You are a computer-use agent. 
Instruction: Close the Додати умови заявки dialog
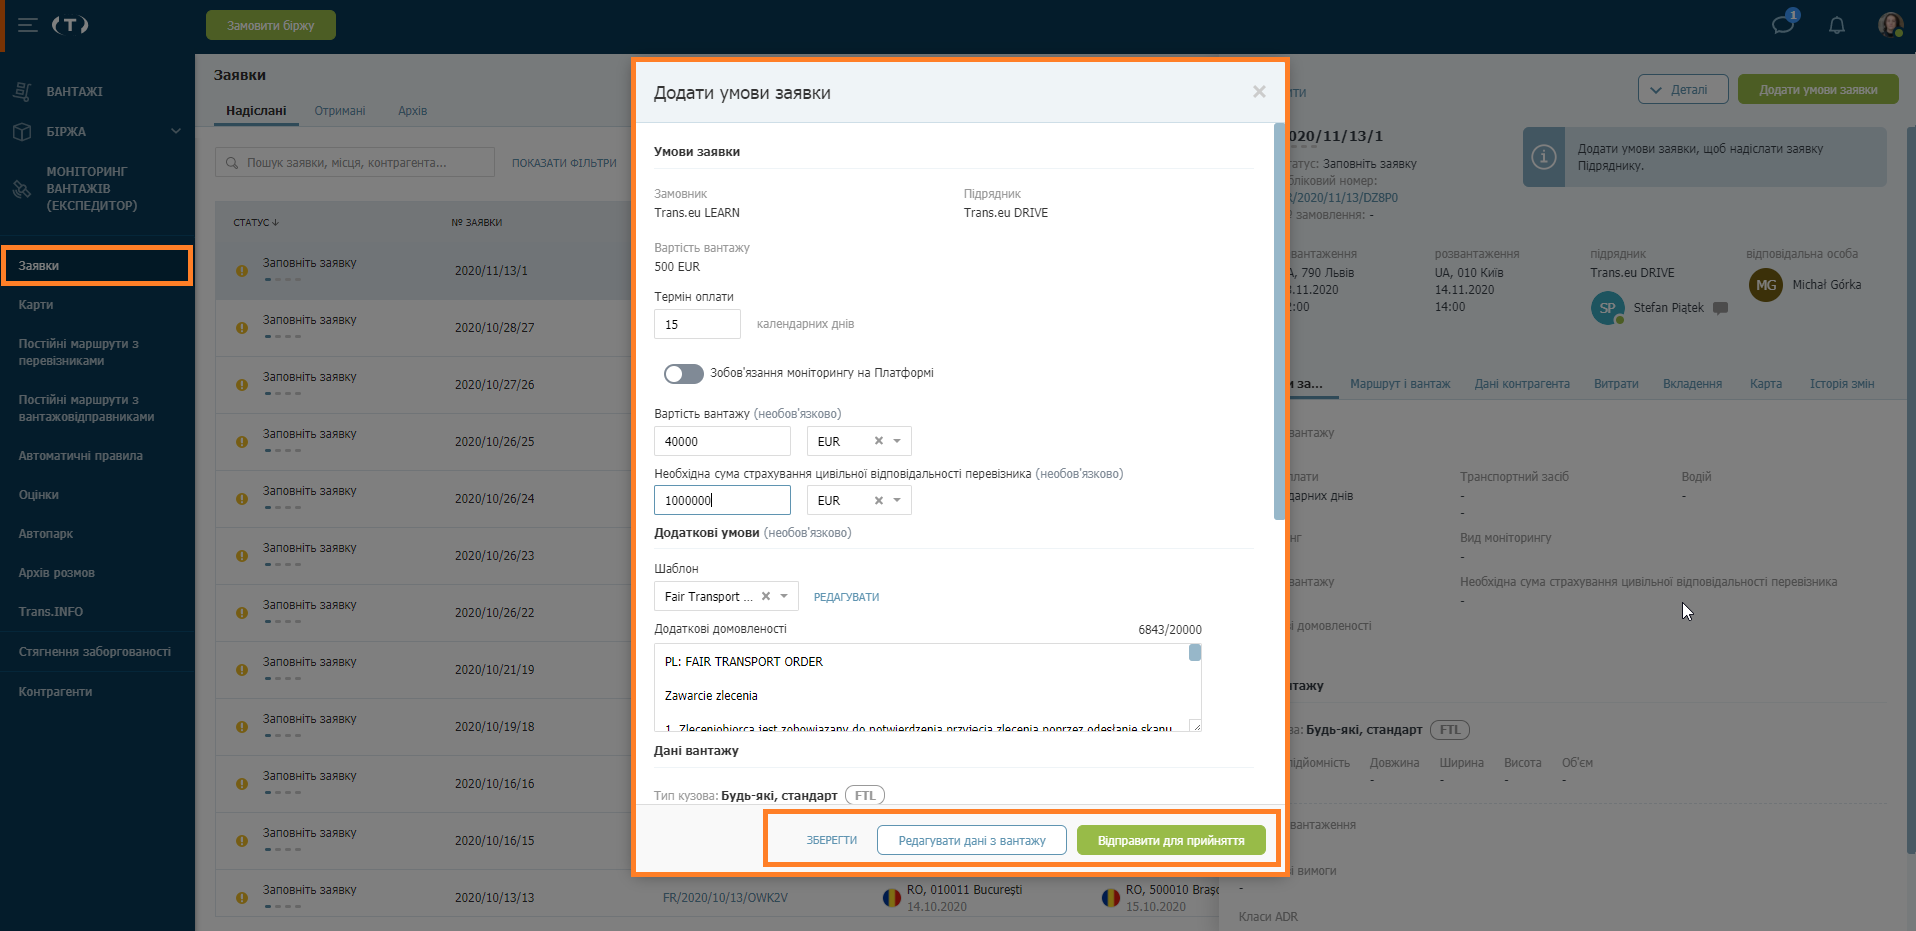point(1259,92)
